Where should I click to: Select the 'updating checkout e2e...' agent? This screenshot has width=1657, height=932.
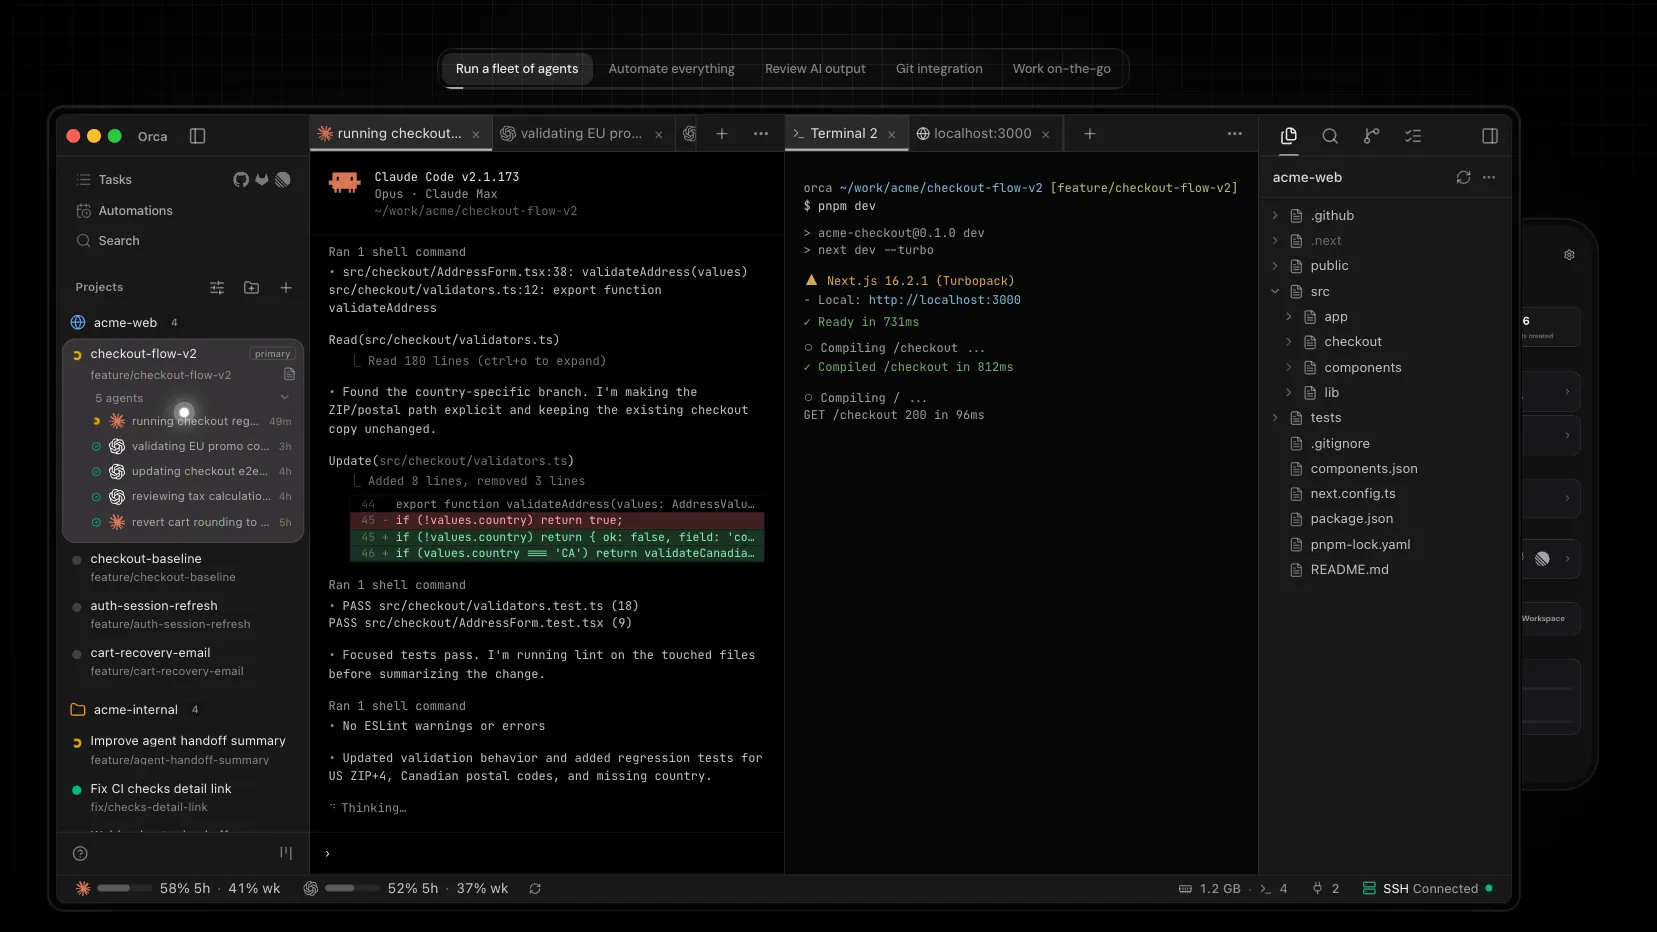click(x=191, y=472)
